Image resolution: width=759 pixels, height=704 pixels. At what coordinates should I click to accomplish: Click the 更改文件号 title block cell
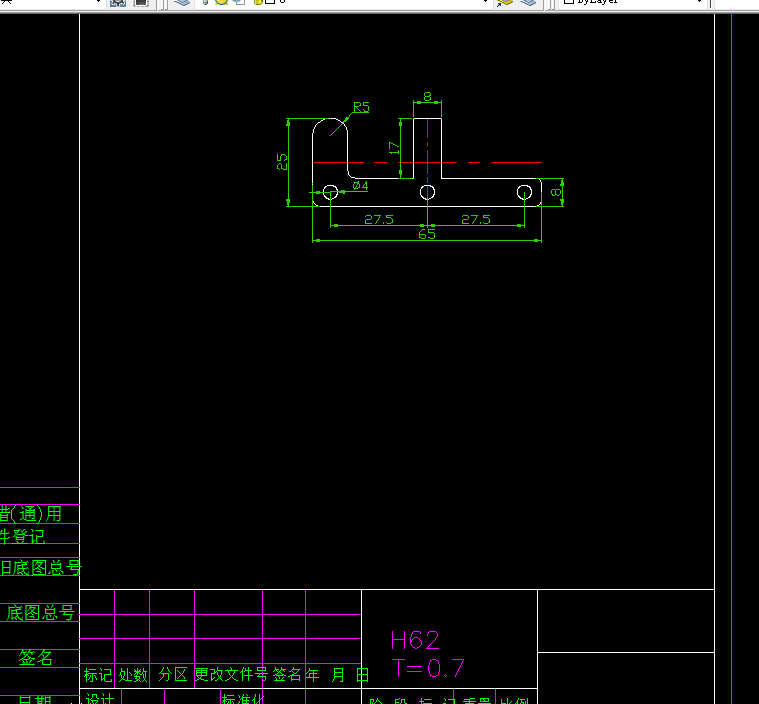231,674
